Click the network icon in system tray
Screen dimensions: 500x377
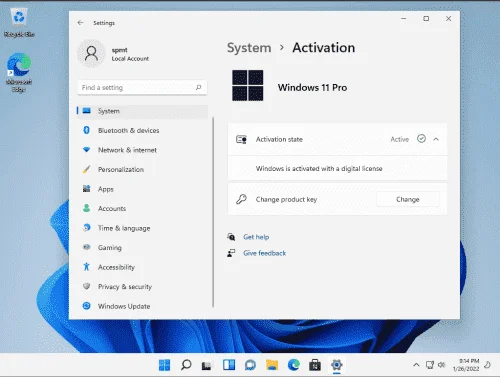(430, 365)
